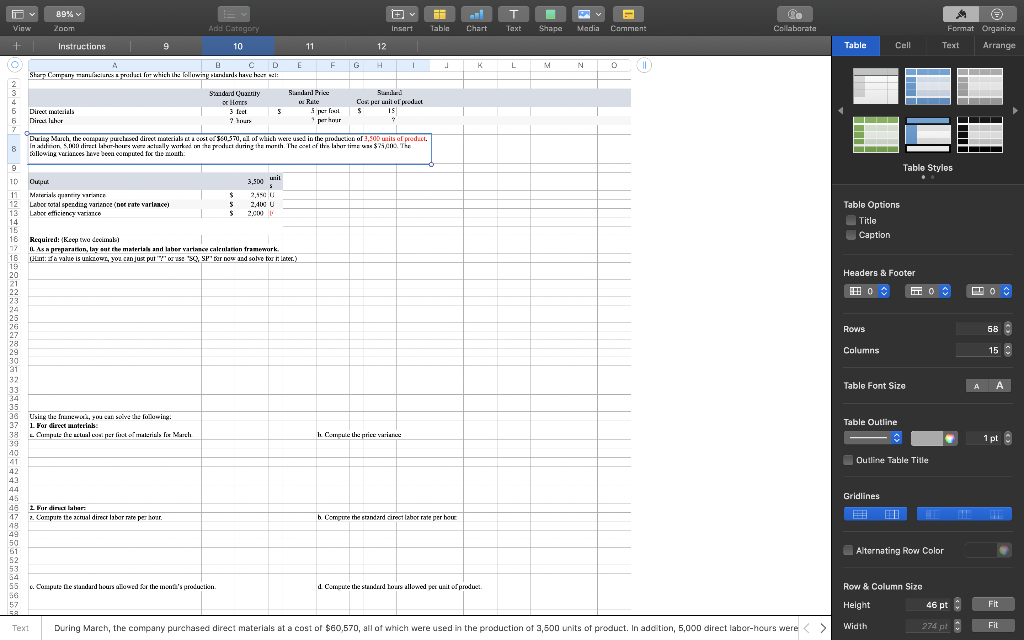Click Fit to adjust row Height
1024x640 pixels.
(x=992, y=605)
